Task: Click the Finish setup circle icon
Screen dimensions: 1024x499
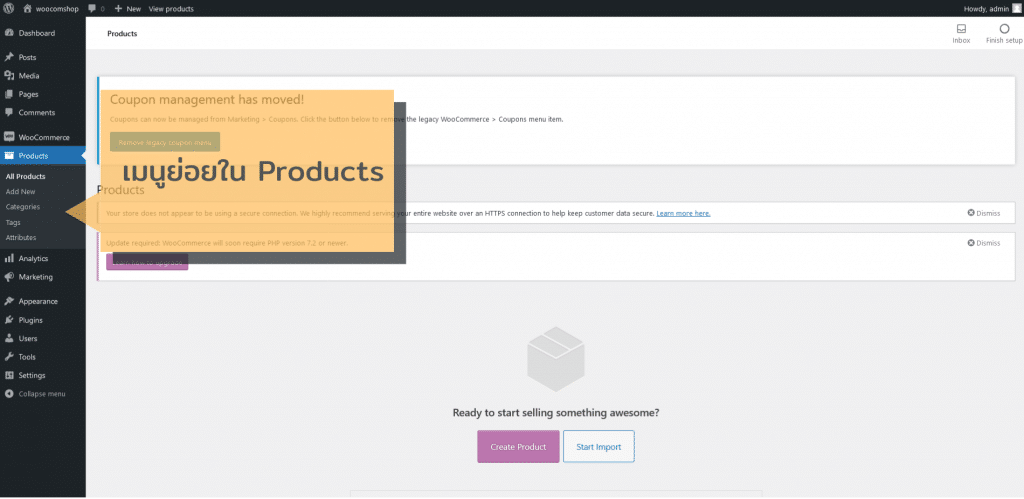Action: (1004, 29)
